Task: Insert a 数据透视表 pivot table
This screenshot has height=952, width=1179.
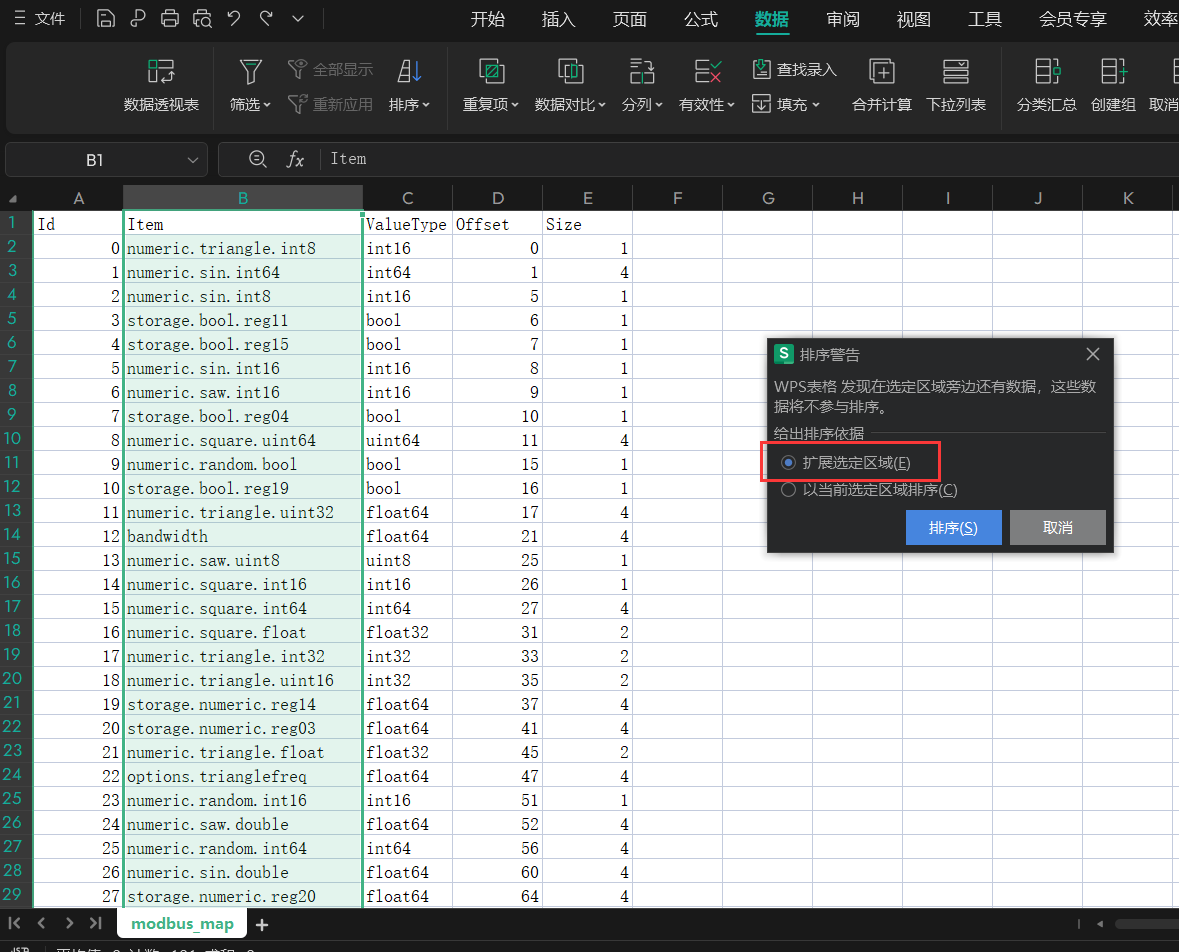Action: pyautogui.click(x=161, y=86)
